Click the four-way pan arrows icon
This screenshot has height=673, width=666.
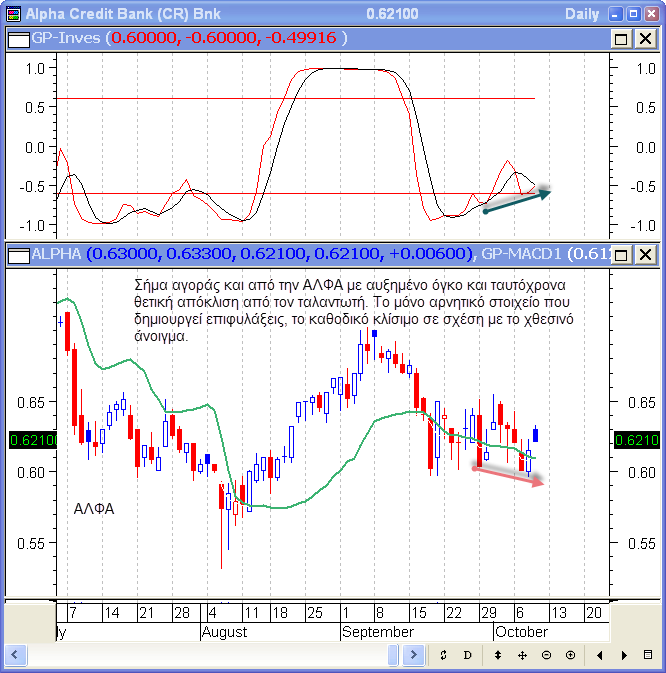pos(522,655)
